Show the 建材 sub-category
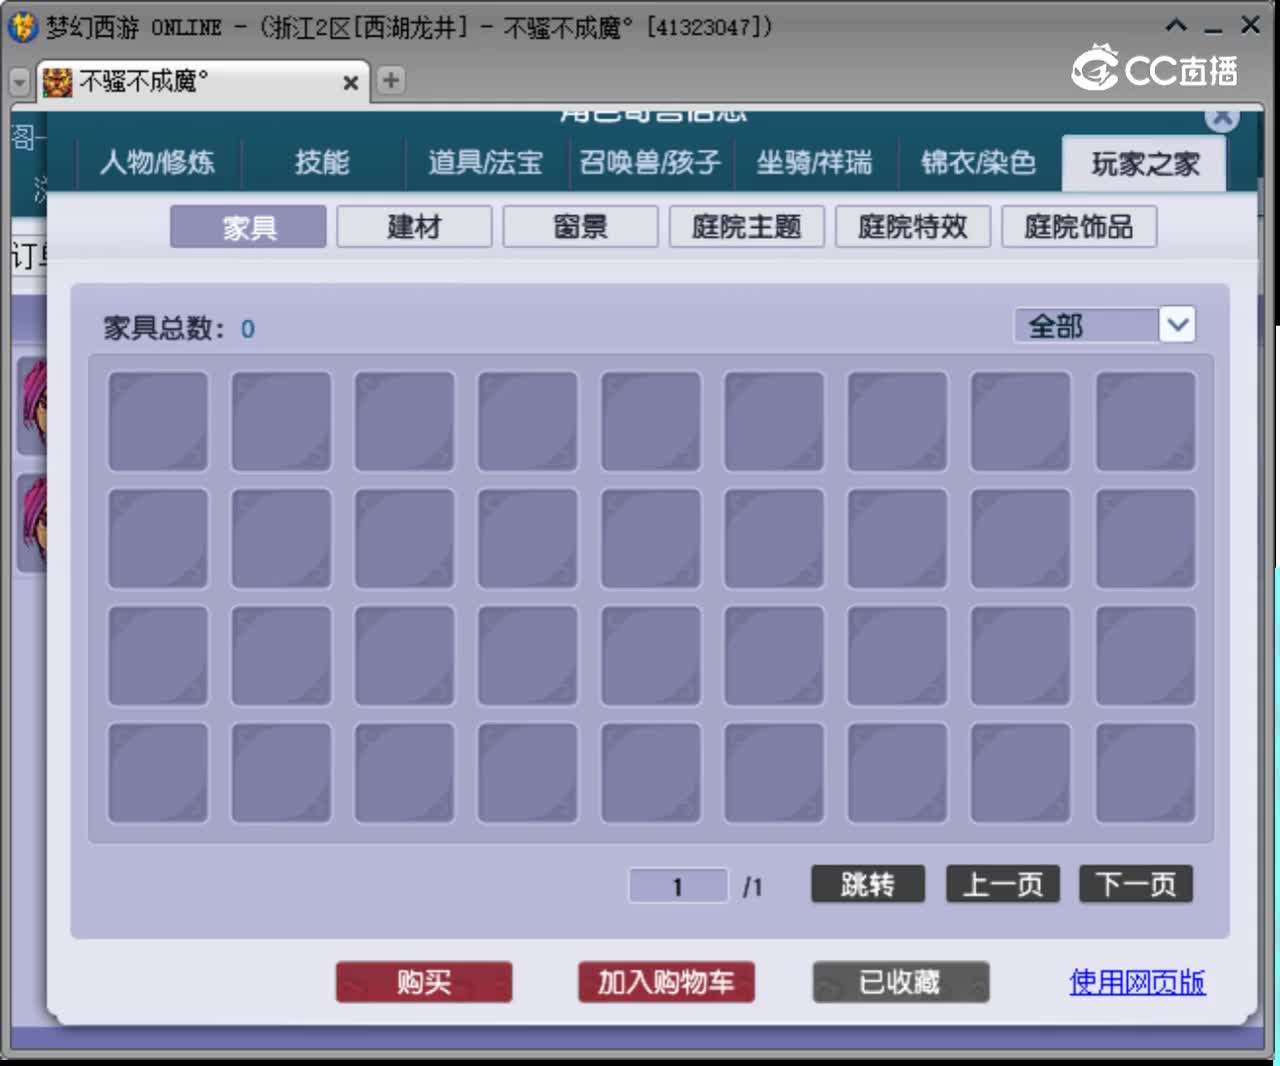The image size is (1280, 1066). (414, 227)
